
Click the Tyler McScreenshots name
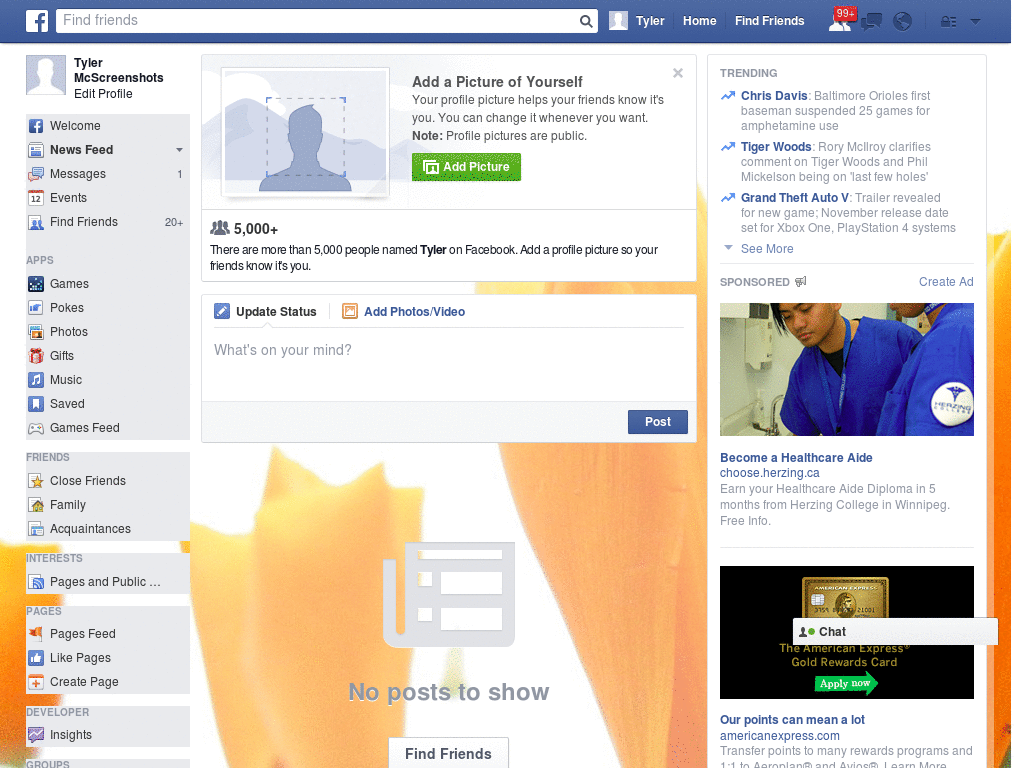[118, 71]
